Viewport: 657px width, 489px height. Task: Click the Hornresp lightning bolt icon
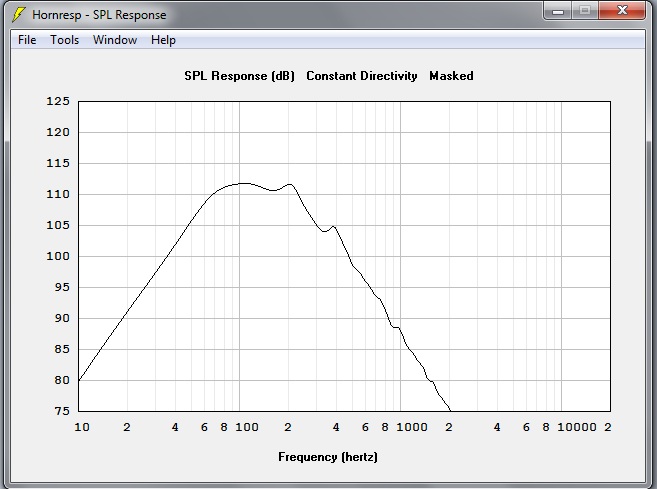click(19, 15)
